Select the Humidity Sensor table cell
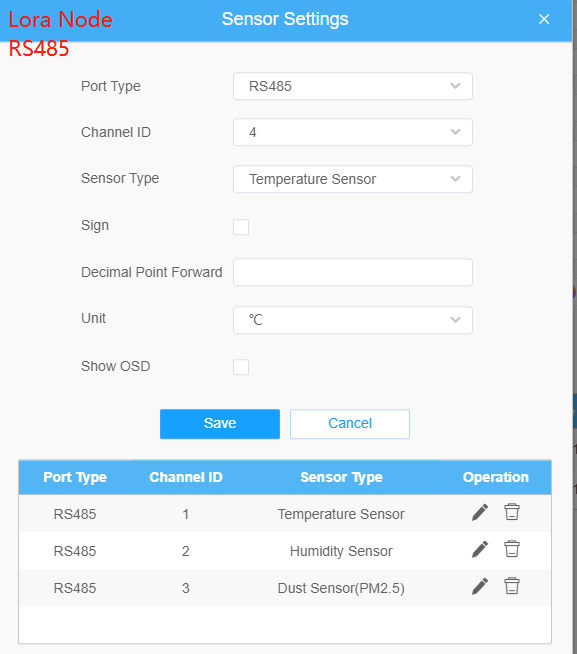The image size is (577, 654). [x=341, y=551]
